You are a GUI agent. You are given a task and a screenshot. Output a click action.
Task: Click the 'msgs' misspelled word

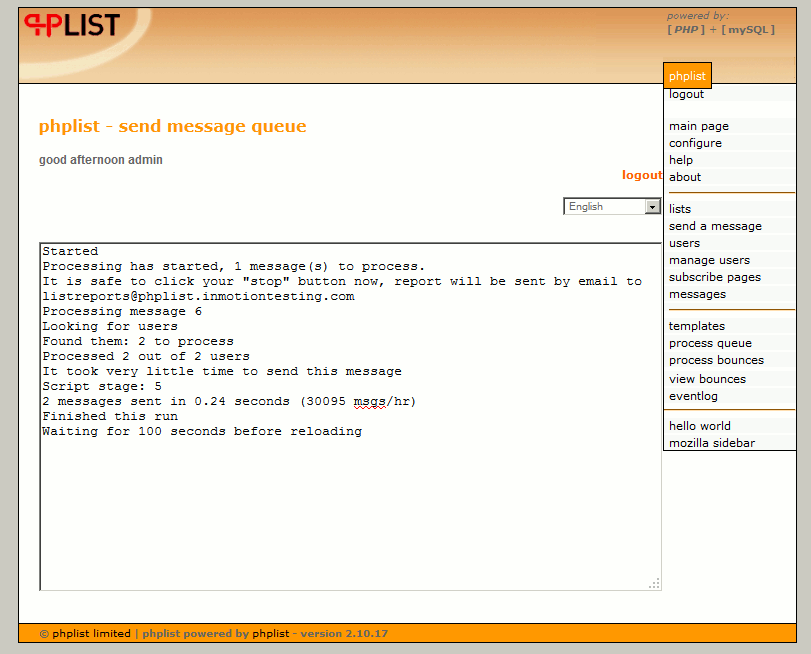click(369, 402)
